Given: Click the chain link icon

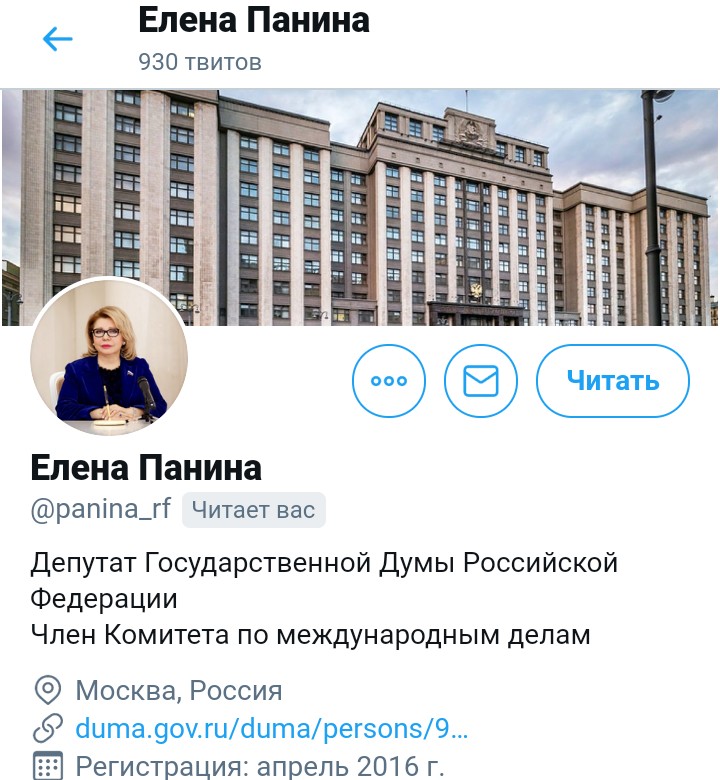Looking at the screenshot, I should (x=48, y=728).
